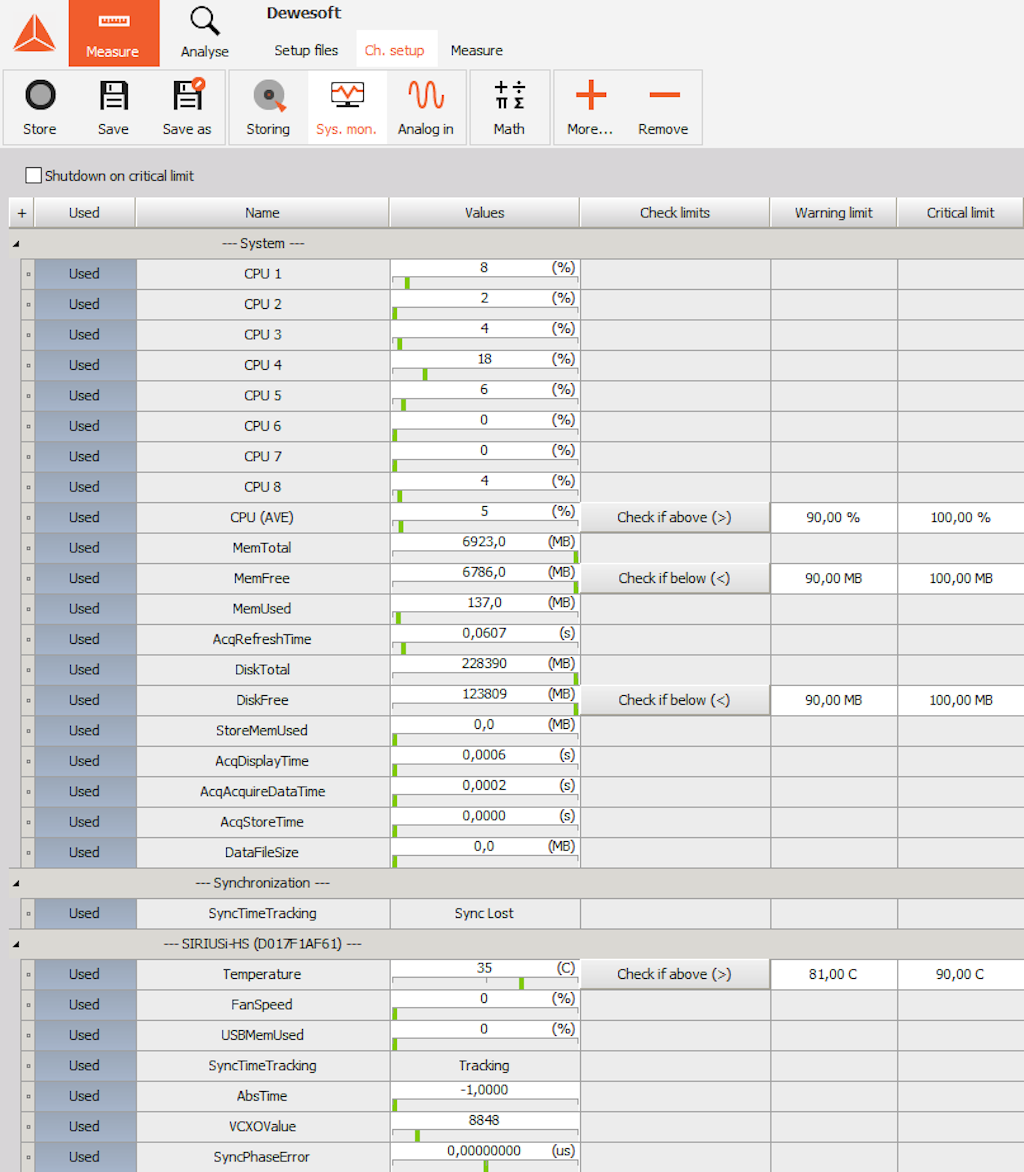Toggle the Used button for CPU 4
Screen dimensions: 1024x1172
(85, 365)
